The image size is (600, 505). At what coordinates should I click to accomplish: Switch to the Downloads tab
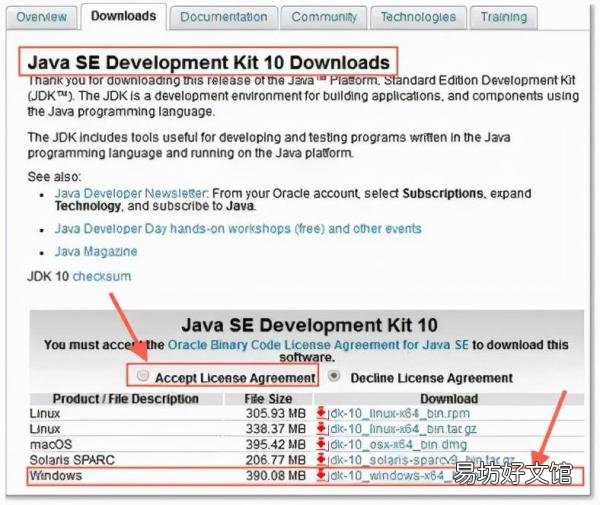click(x=124, y=16)
